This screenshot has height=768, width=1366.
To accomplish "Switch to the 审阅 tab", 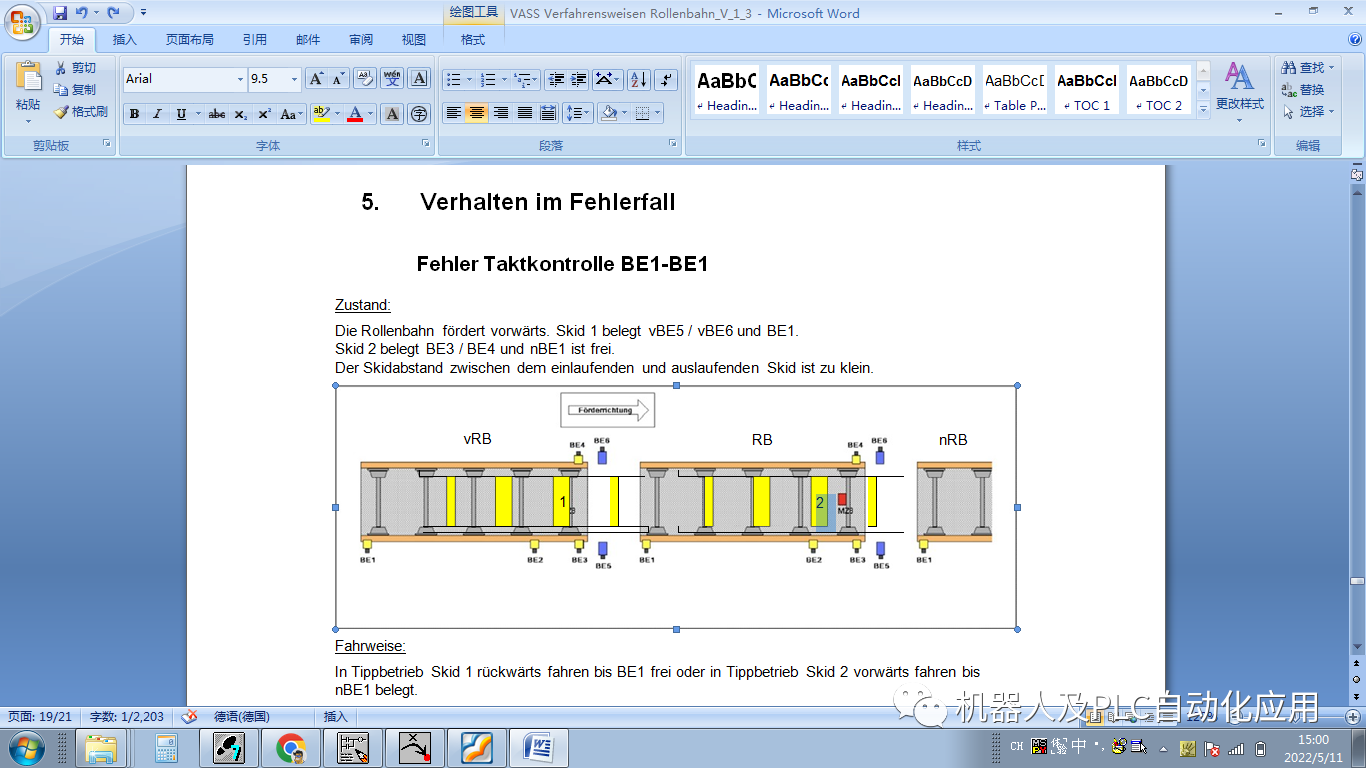I will 361,40.
